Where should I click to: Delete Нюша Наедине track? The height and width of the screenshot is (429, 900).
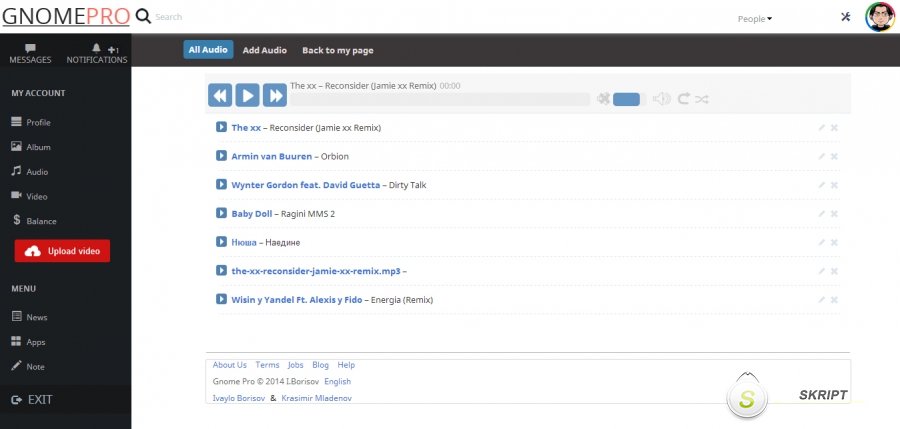(x=834, y=242)
